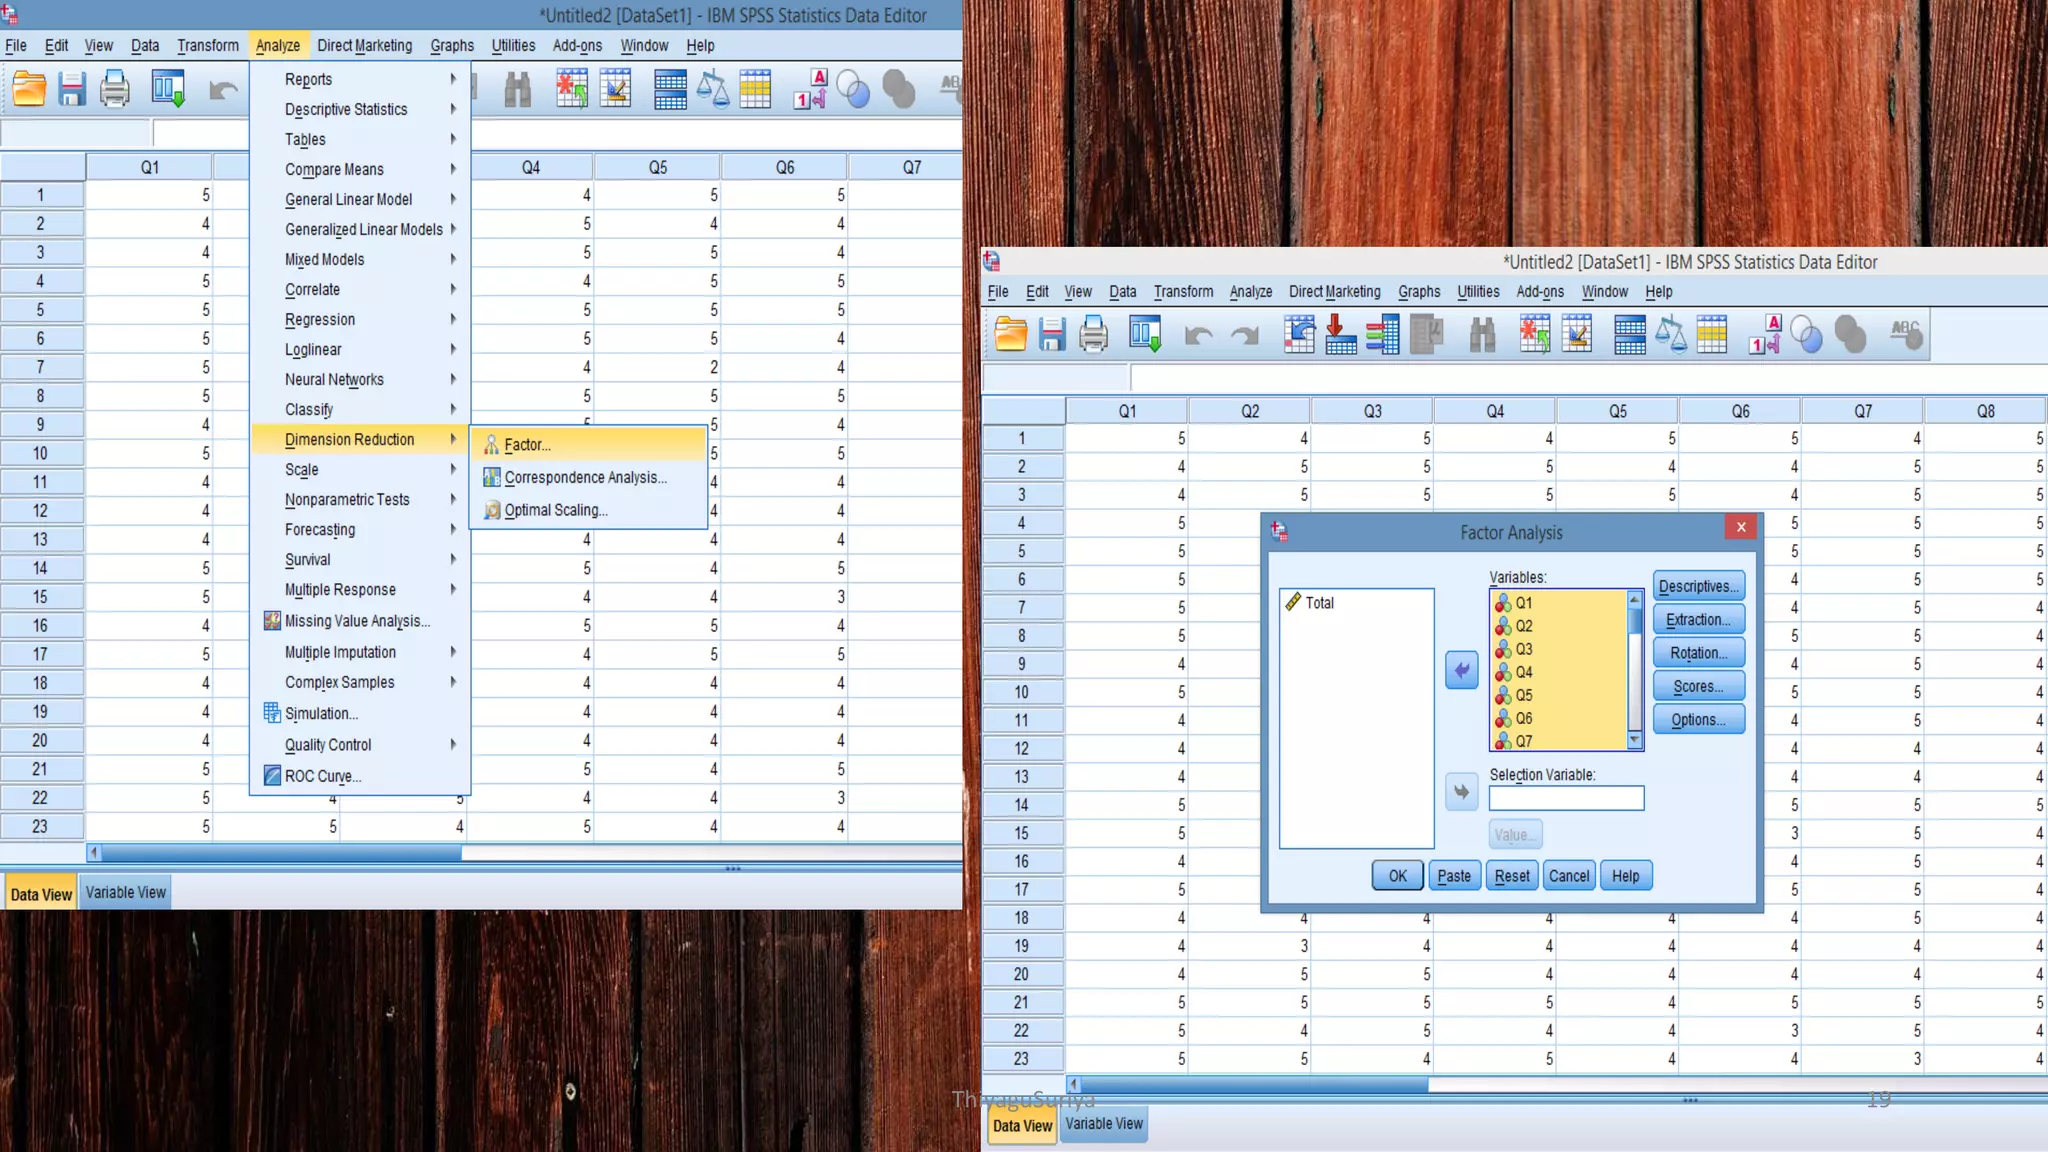Expand the Descriptive Statistics submenu
The height and width of the screenshot is (1152, 2048).
coord(346,109)
